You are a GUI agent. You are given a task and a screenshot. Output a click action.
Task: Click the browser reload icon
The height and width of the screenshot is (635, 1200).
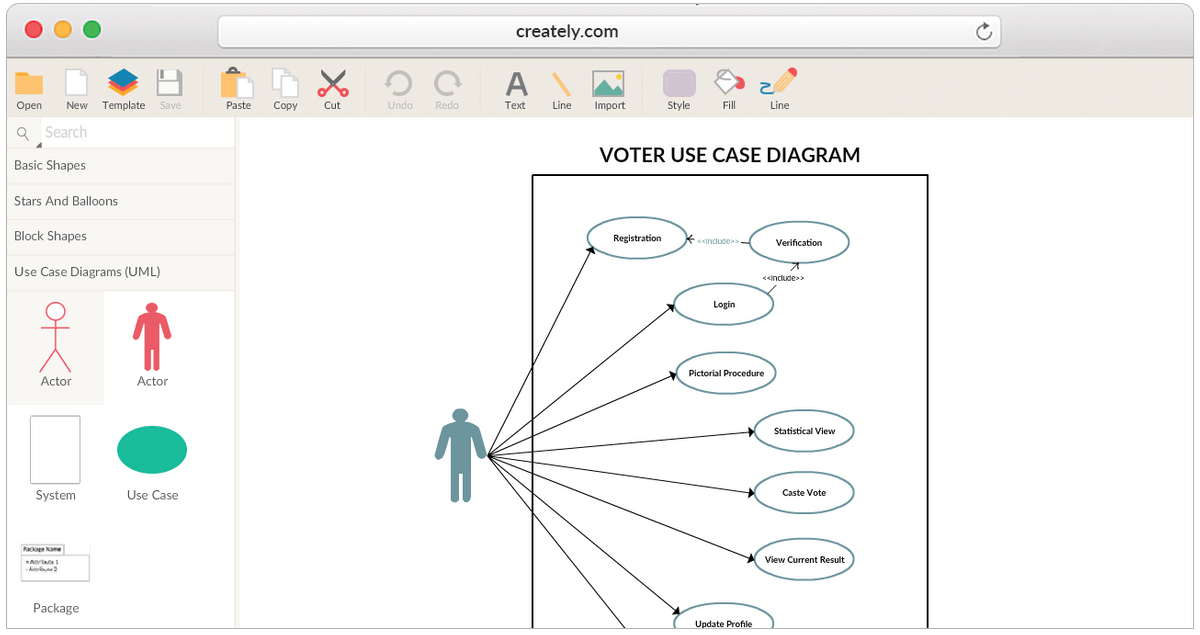(x=984, y=32)
